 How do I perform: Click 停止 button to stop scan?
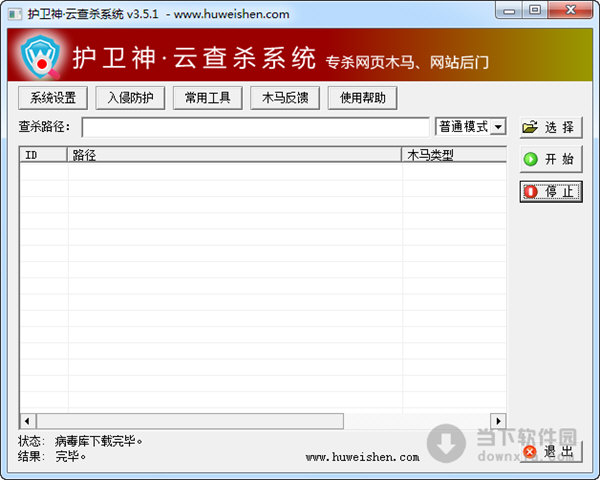coord(551,191)
